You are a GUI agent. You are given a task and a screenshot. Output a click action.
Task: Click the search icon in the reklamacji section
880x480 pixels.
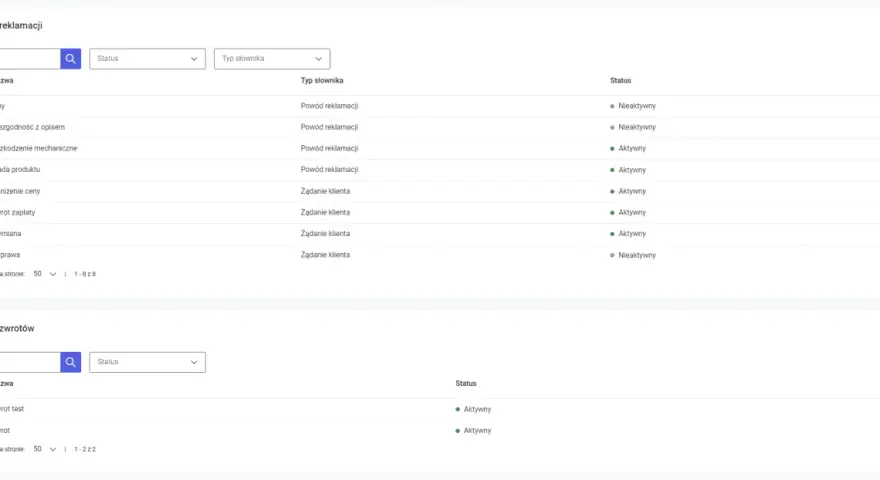tap(71, 58)
